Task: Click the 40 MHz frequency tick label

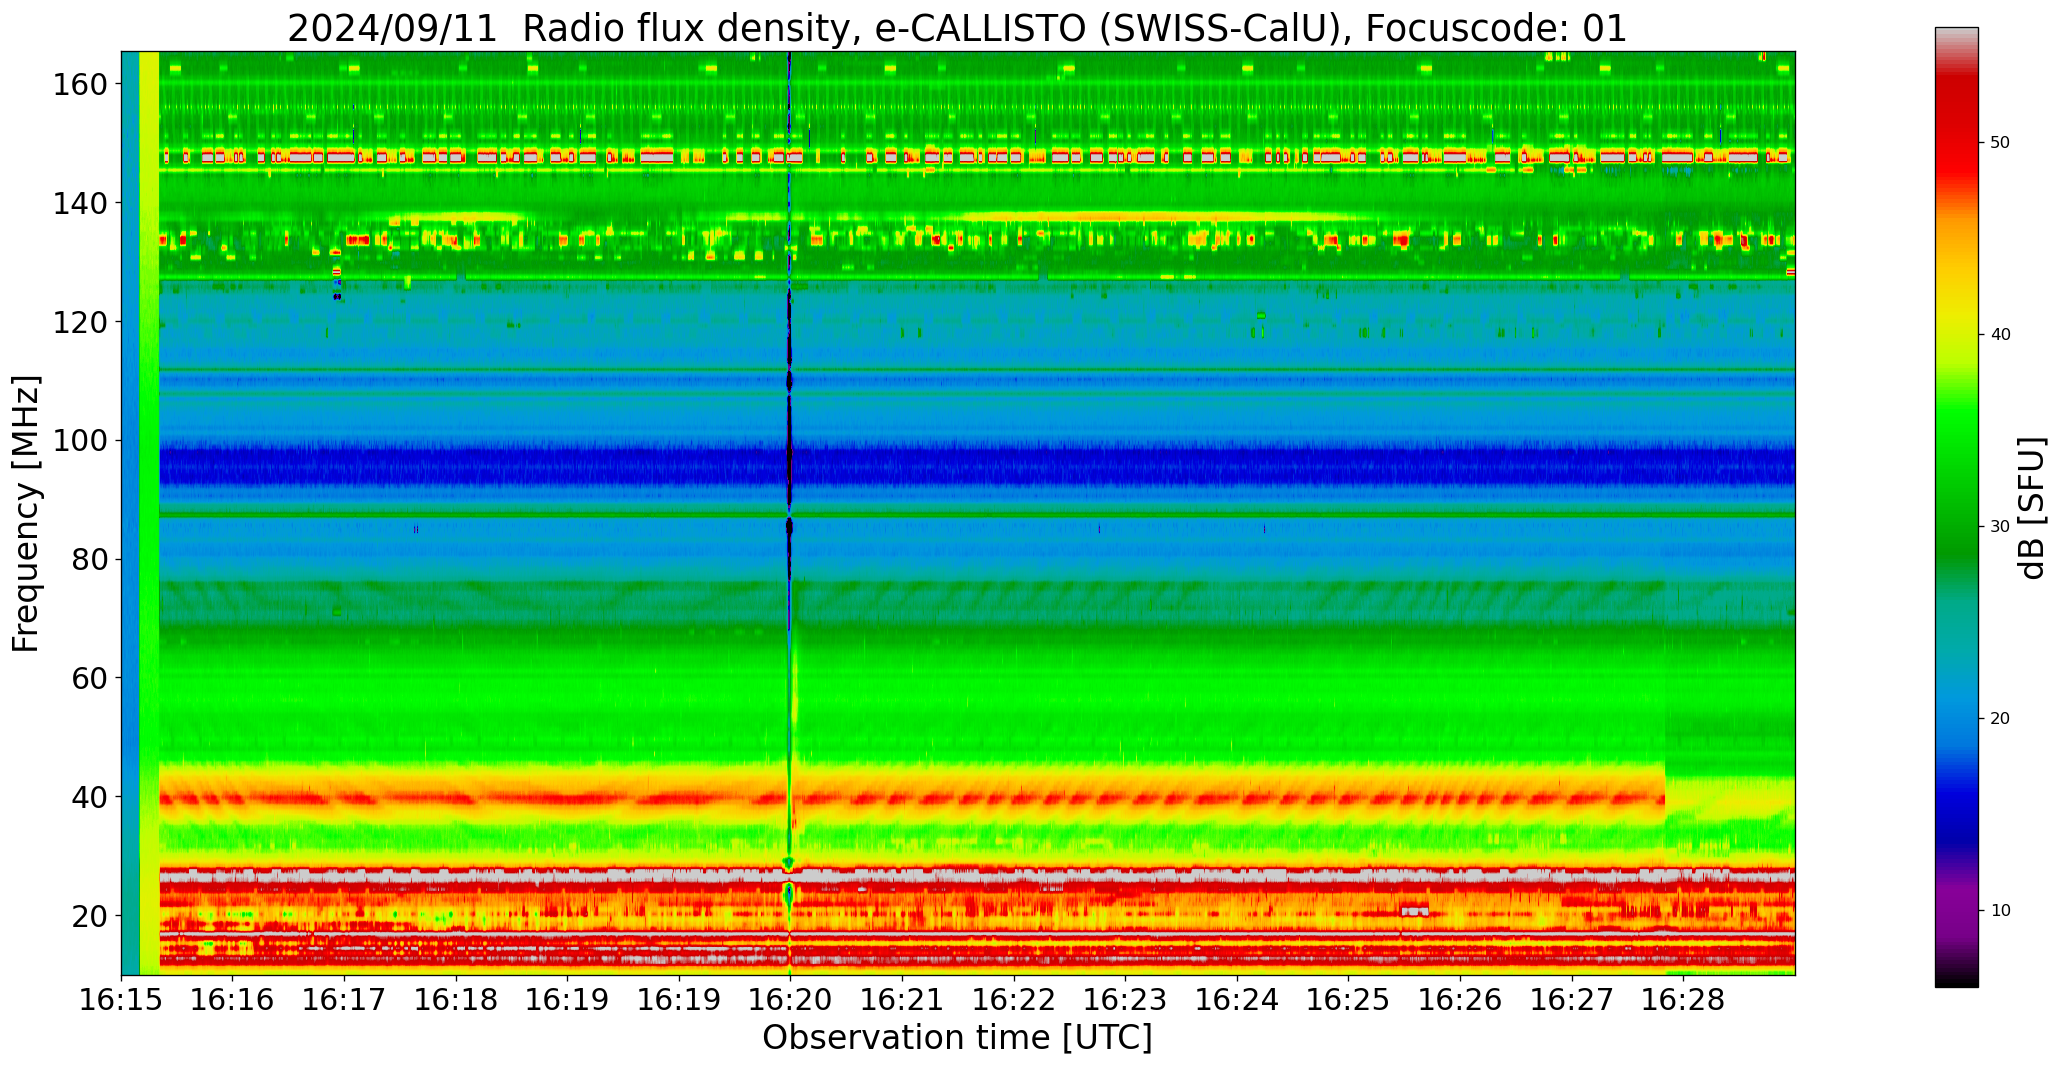Action: pos(90,797)
